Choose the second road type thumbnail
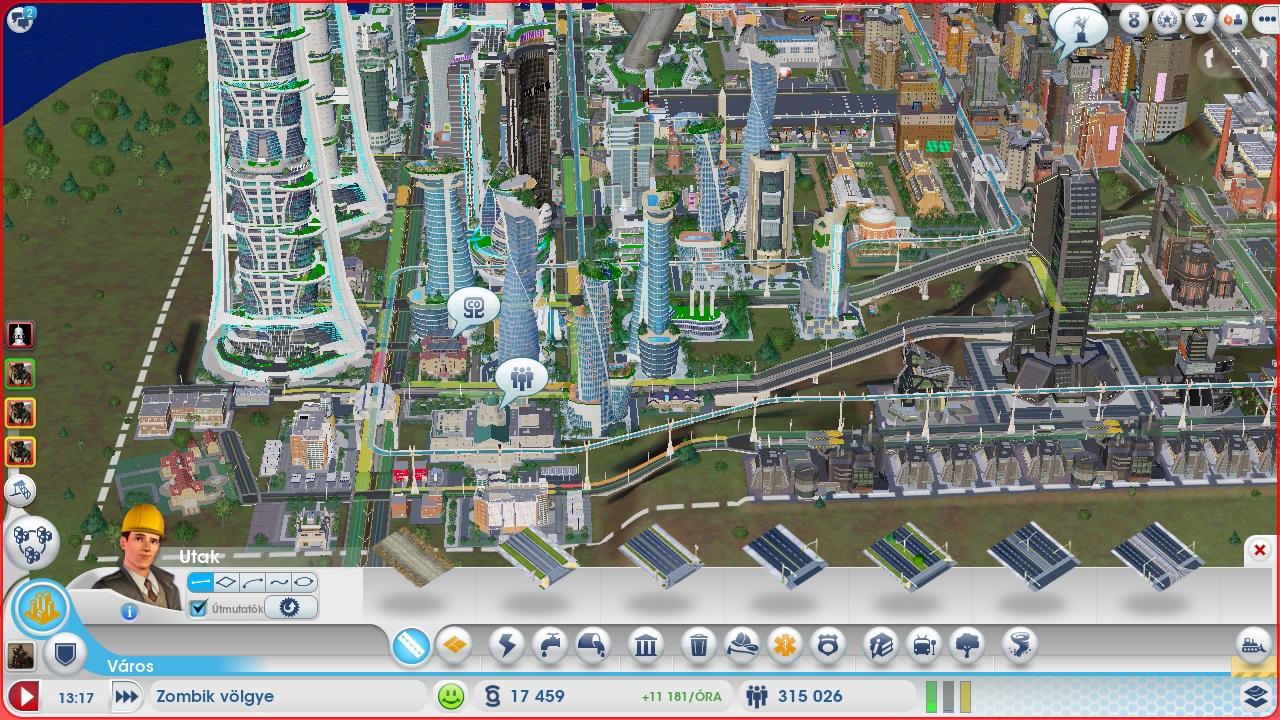 point(537,558)
